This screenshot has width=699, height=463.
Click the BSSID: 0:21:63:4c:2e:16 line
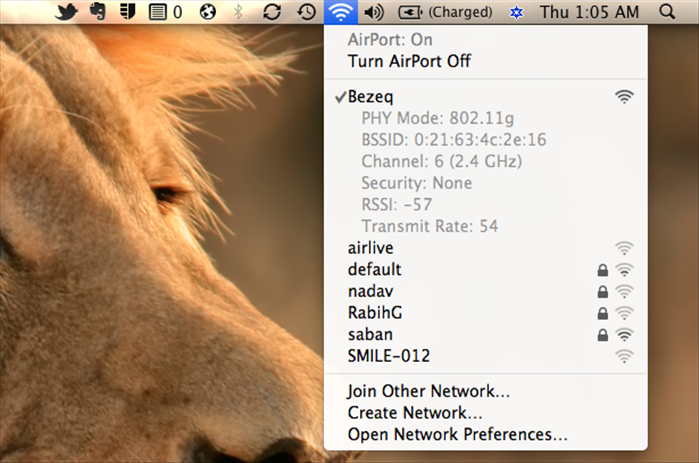[454, 140]
